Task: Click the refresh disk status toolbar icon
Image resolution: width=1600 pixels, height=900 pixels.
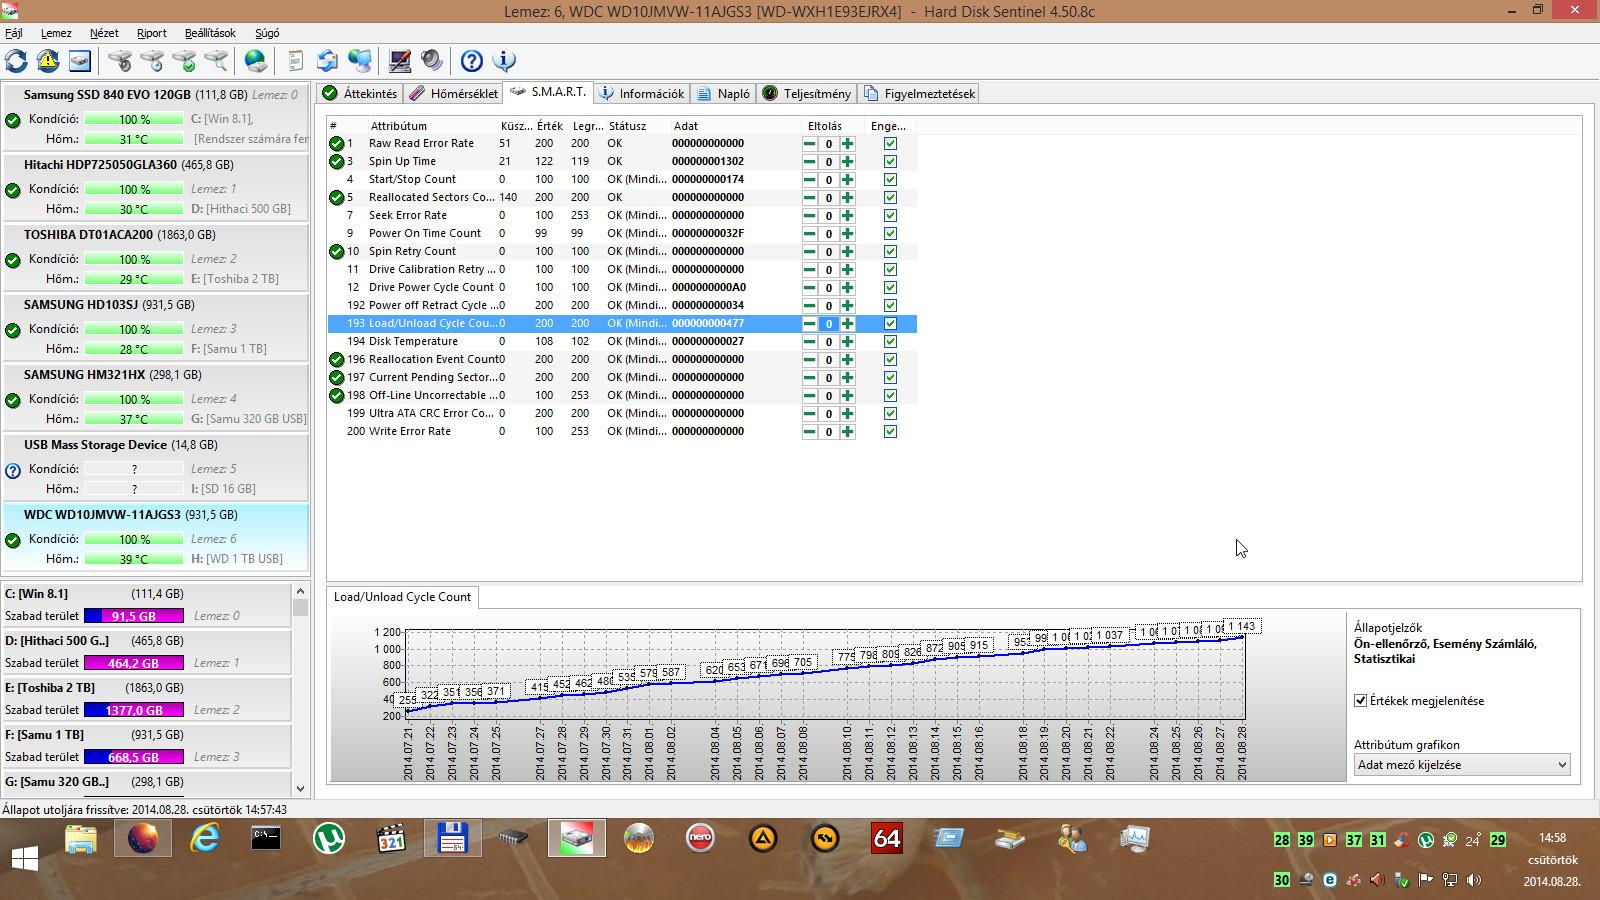Action: (16, 61)
